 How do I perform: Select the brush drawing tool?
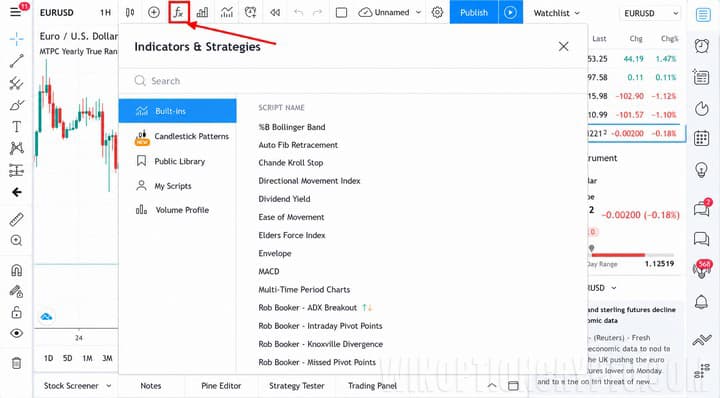tap(17, 105)
